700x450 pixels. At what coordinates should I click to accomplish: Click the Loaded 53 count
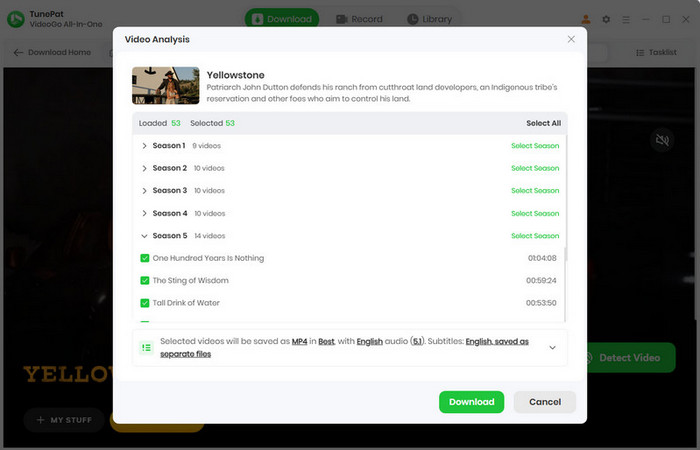click(159, 123)
